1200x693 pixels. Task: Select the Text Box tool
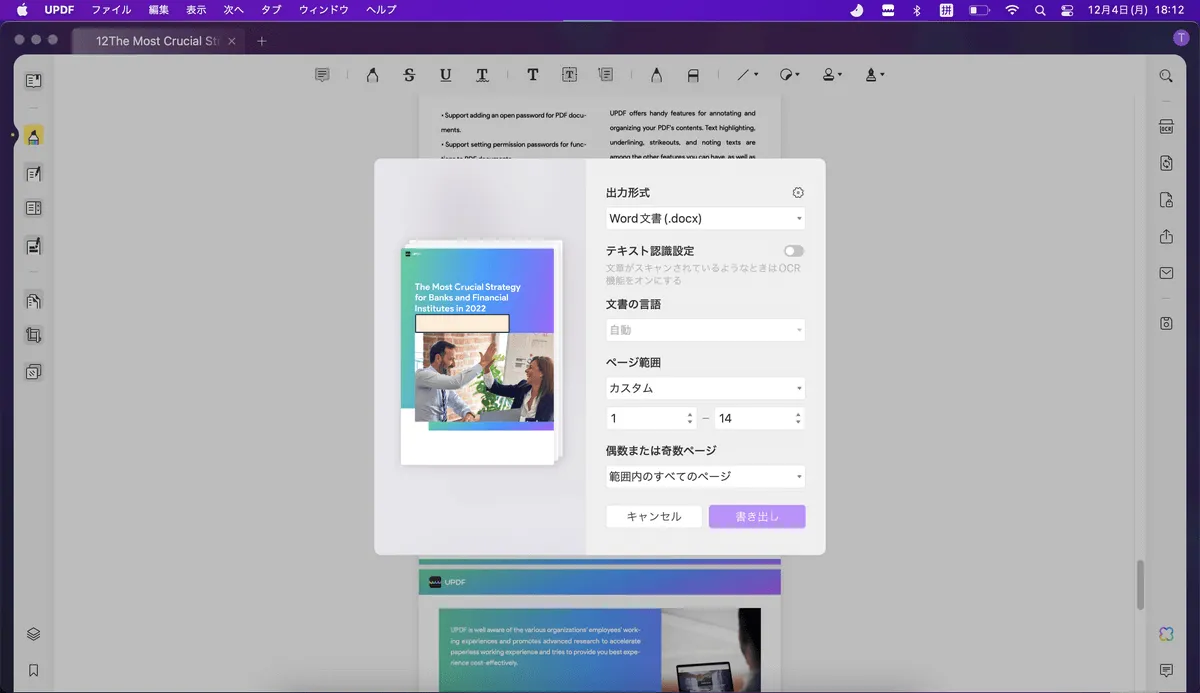pyautogui.click(x=569, y=75)
